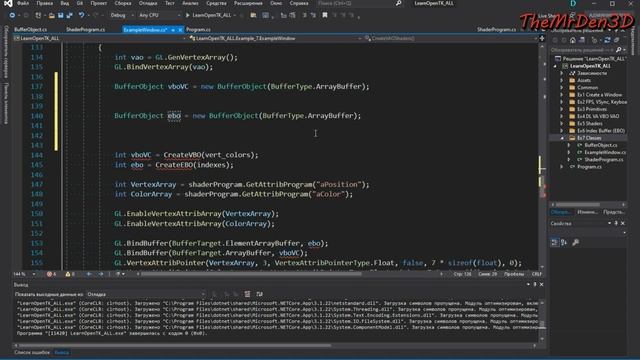Select the Зависимости node
This screenshot has height=360, width=640.
click(592, 73)
